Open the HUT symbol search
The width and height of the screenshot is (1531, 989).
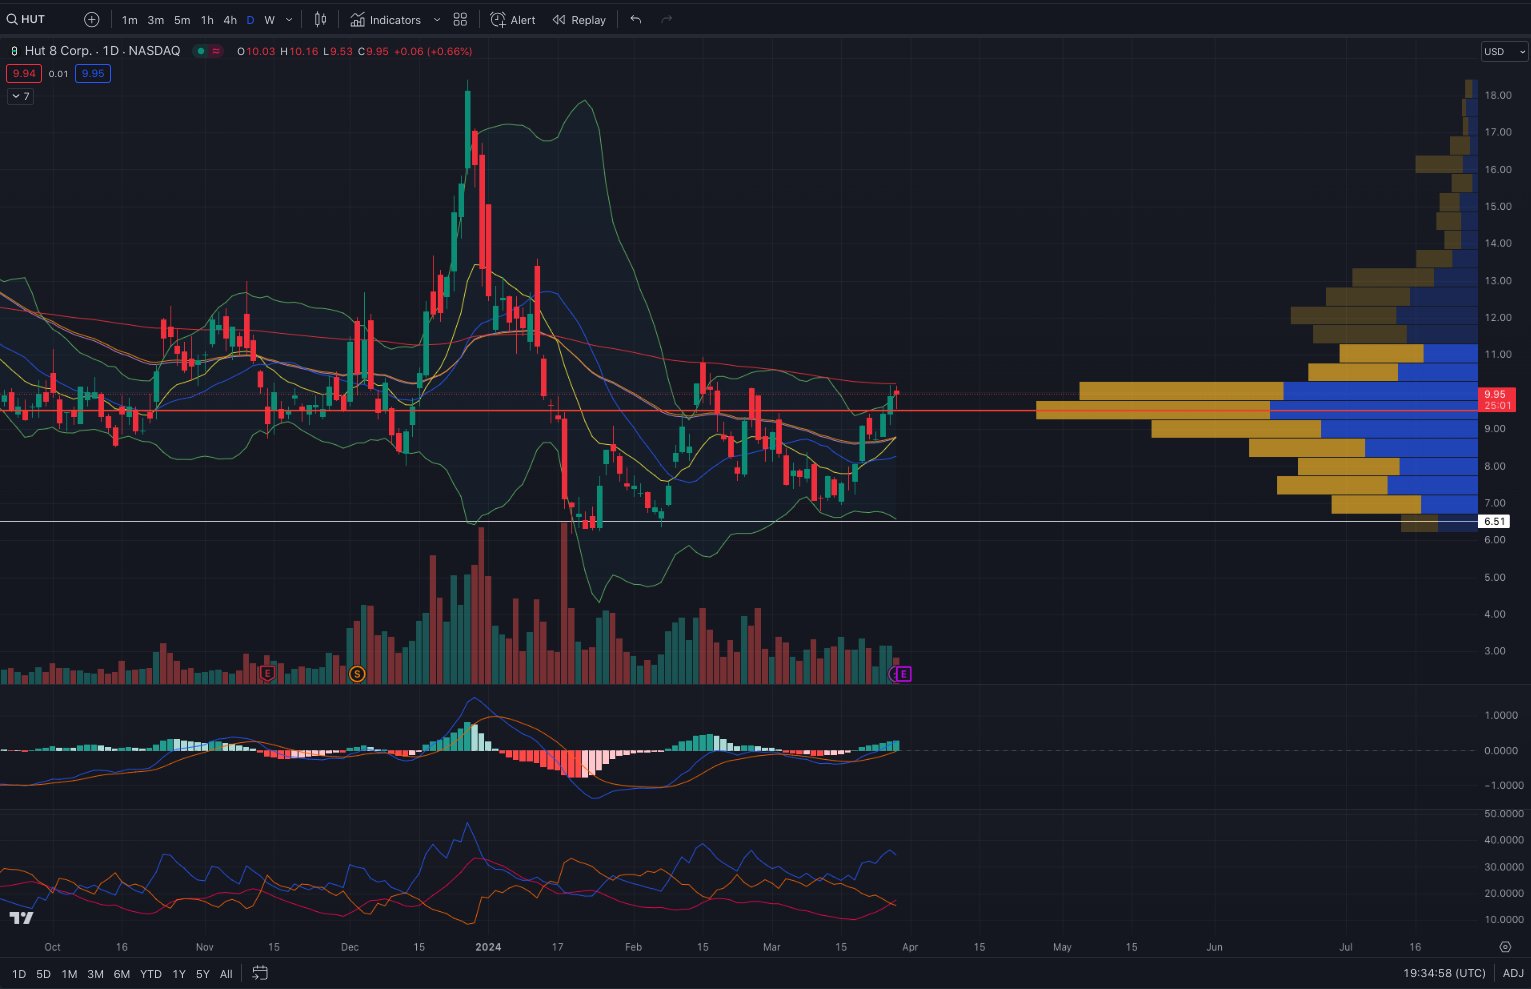pyautogui.click(x=27, y=19)
